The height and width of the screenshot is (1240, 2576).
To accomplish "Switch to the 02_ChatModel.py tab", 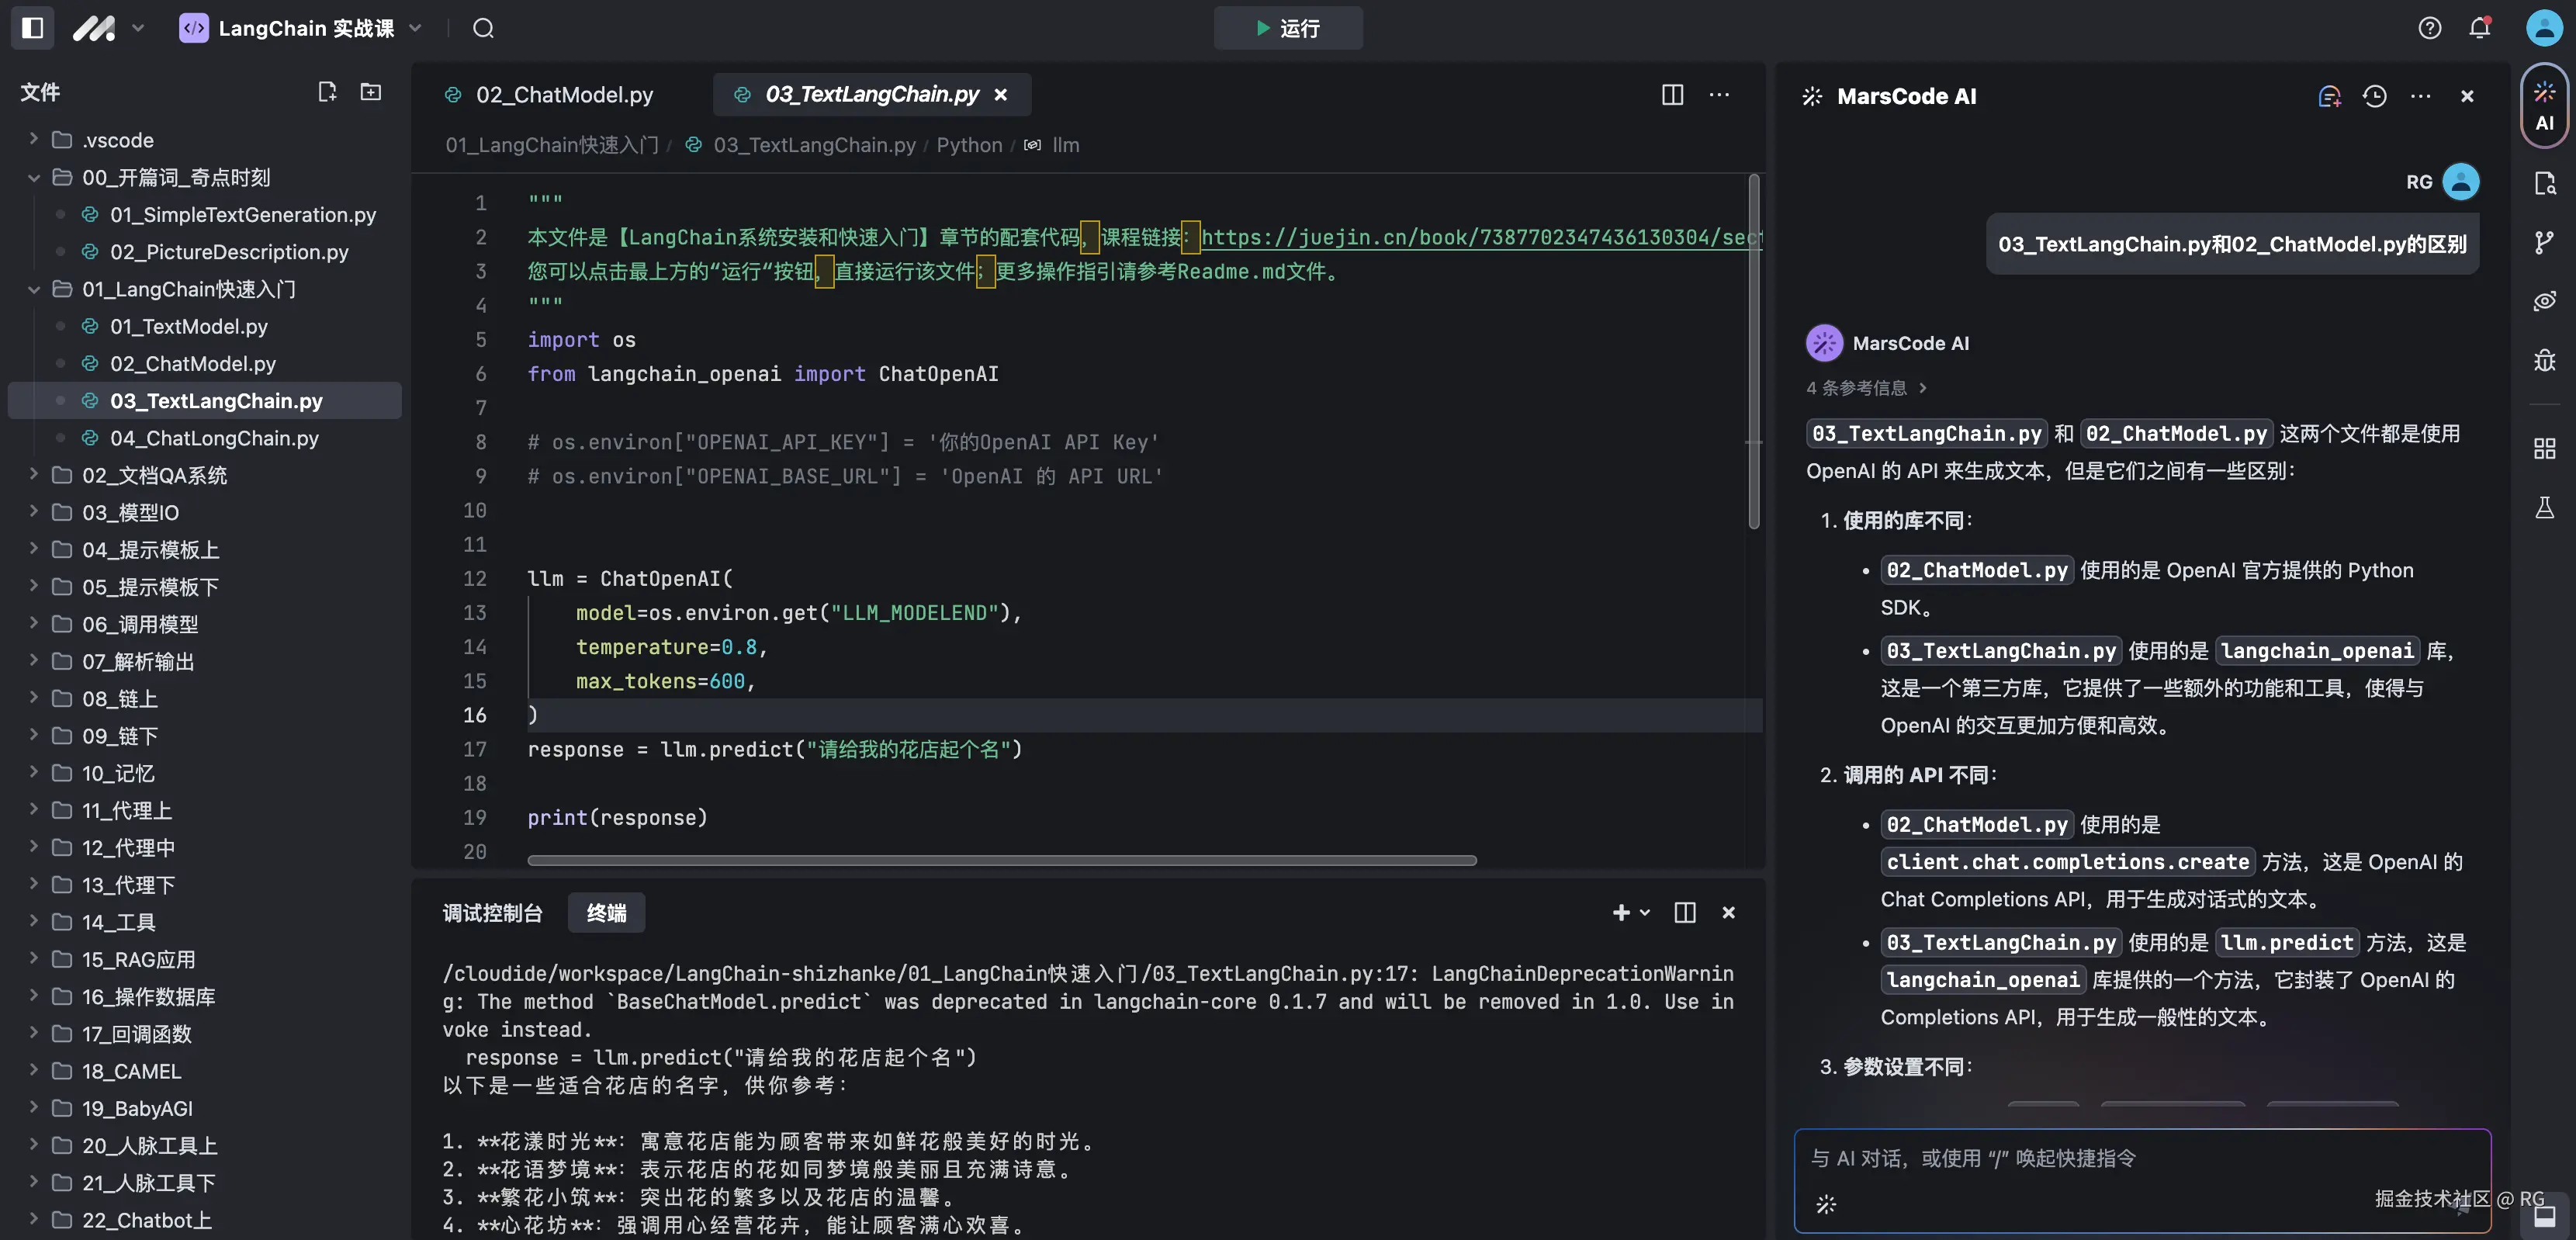I will click(563, 94).
